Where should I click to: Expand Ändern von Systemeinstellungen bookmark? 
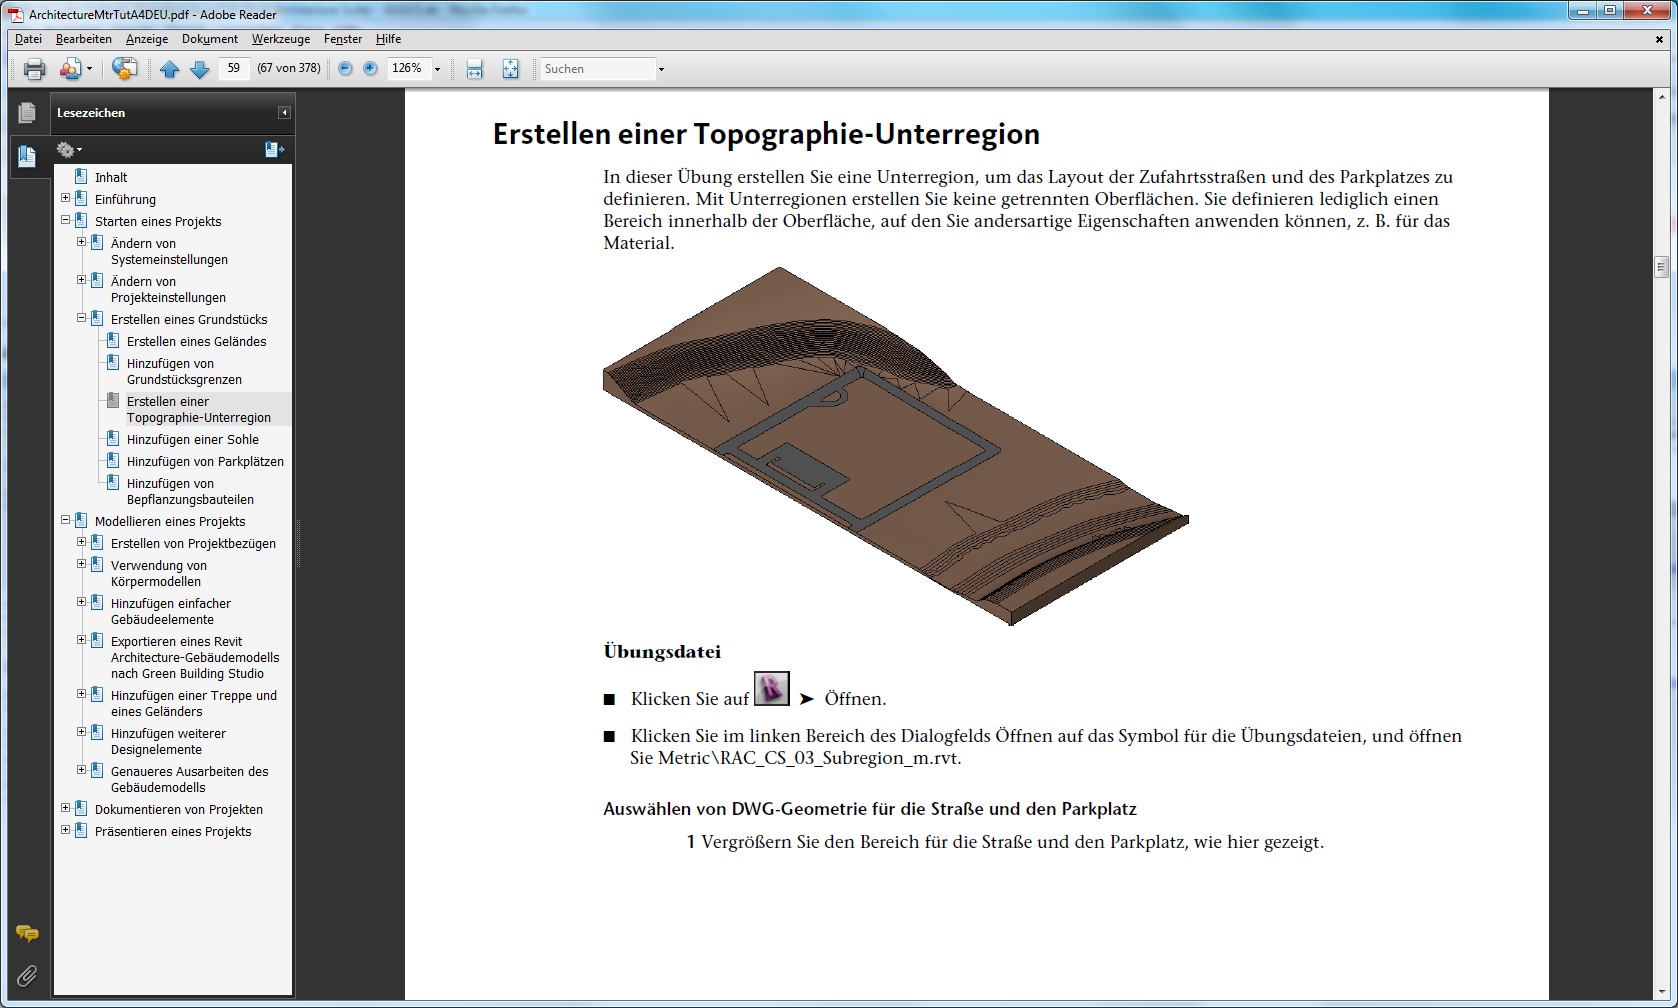click(x=82, y=242)
